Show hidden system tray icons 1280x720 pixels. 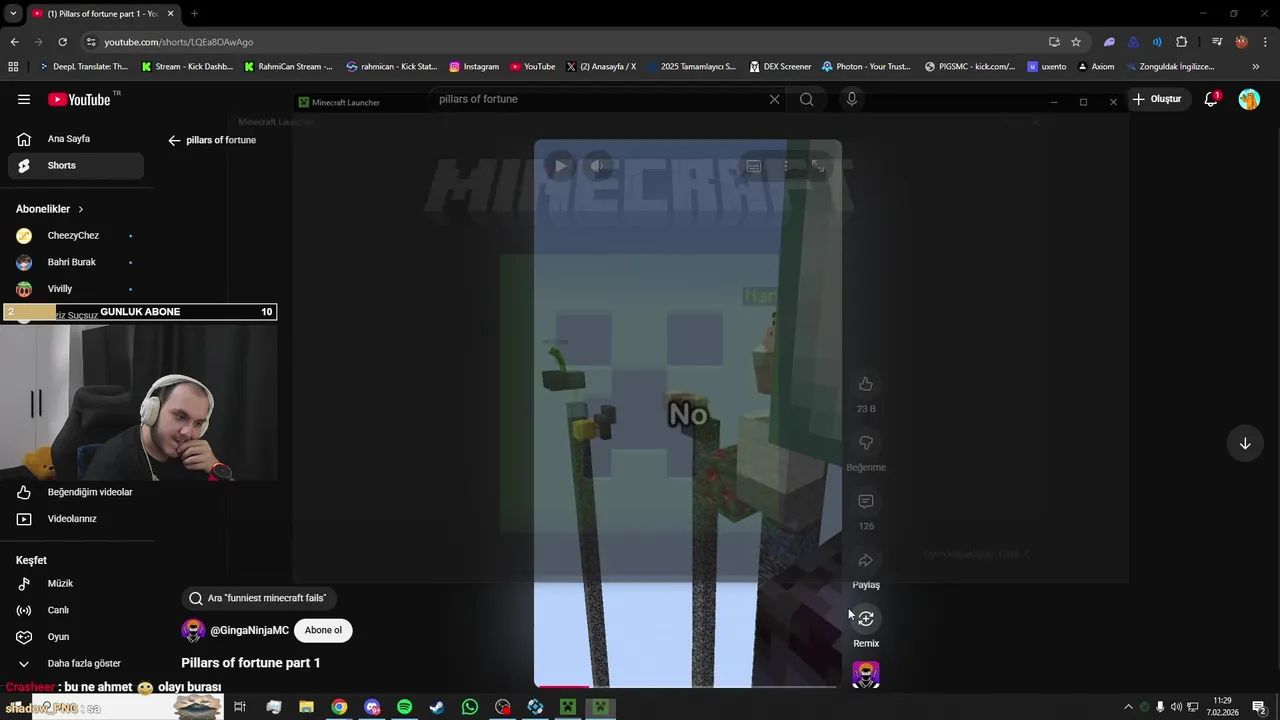coord(1129,707)
